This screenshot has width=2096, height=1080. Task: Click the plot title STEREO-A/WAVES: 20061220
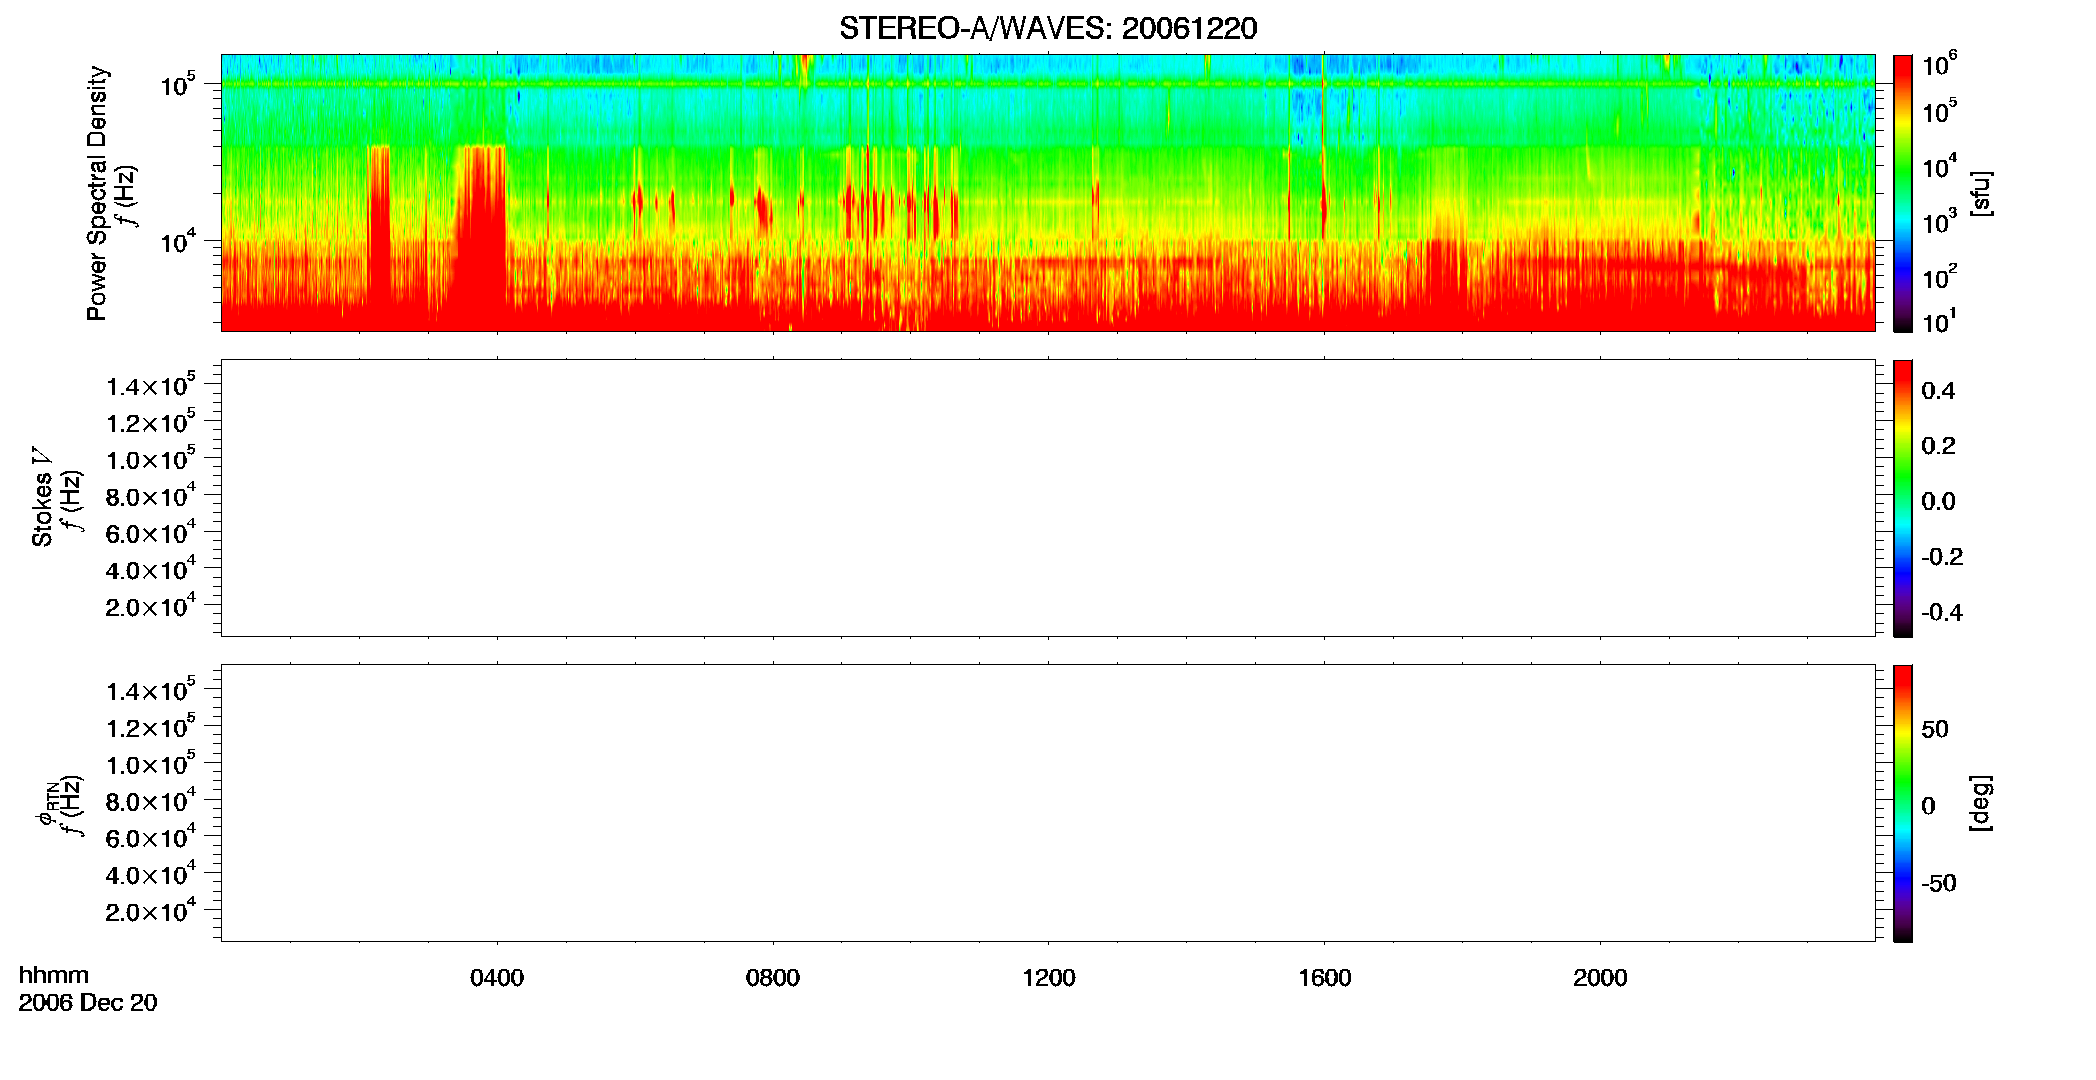[1047, 28]
